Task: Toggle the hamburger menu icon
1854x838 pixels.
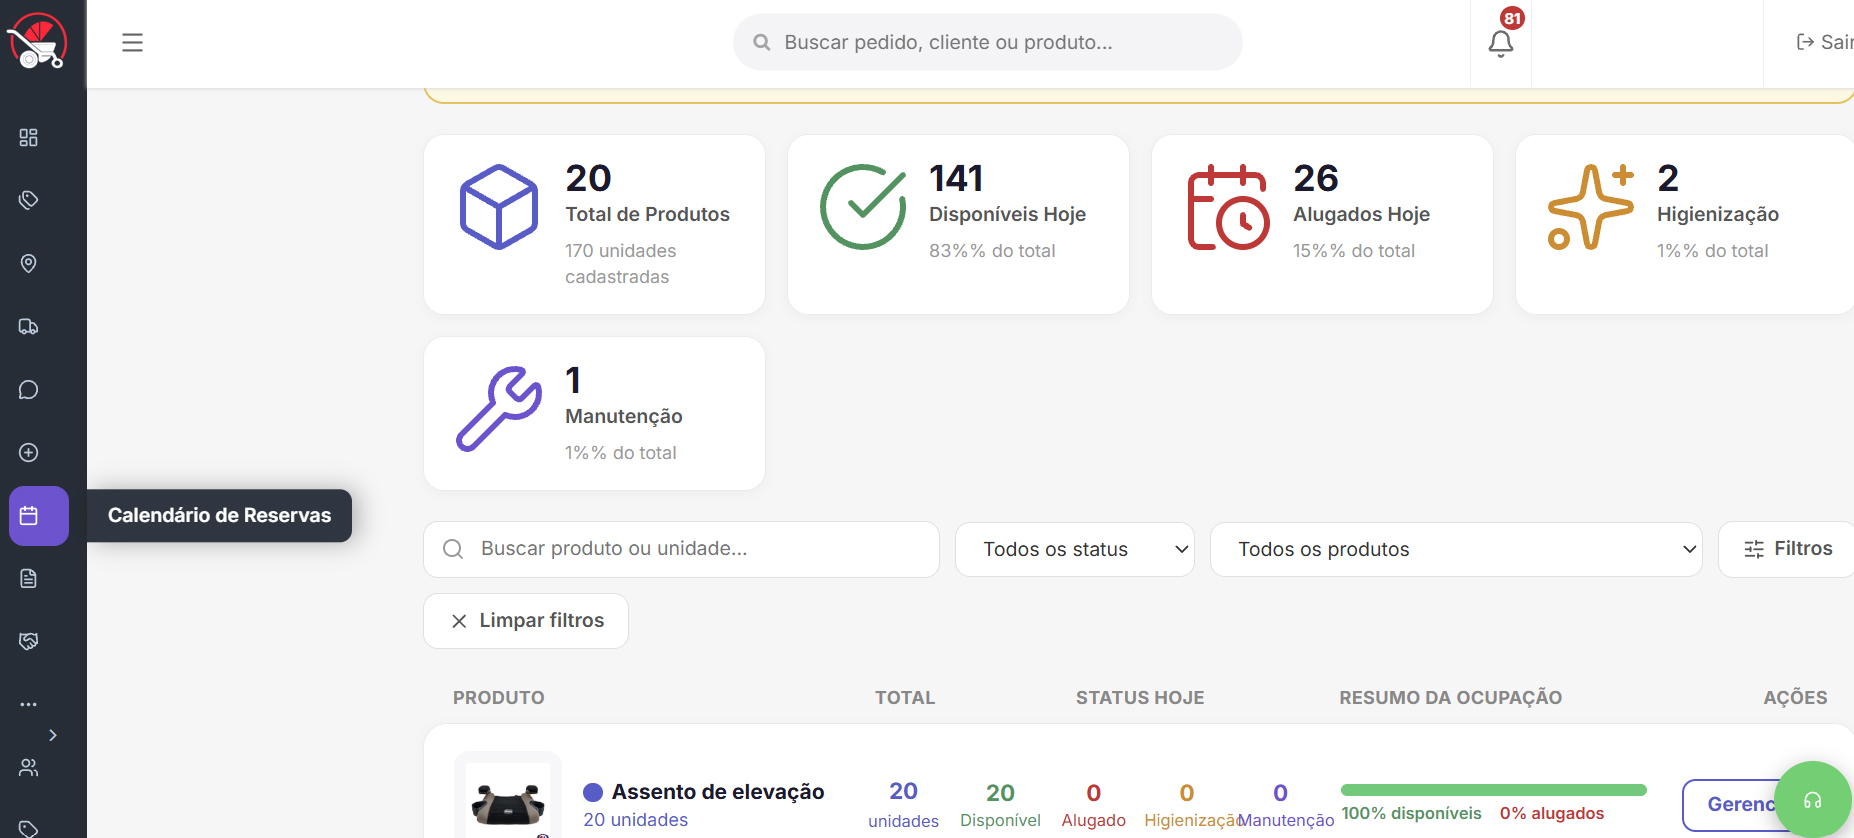Action: 132,42
